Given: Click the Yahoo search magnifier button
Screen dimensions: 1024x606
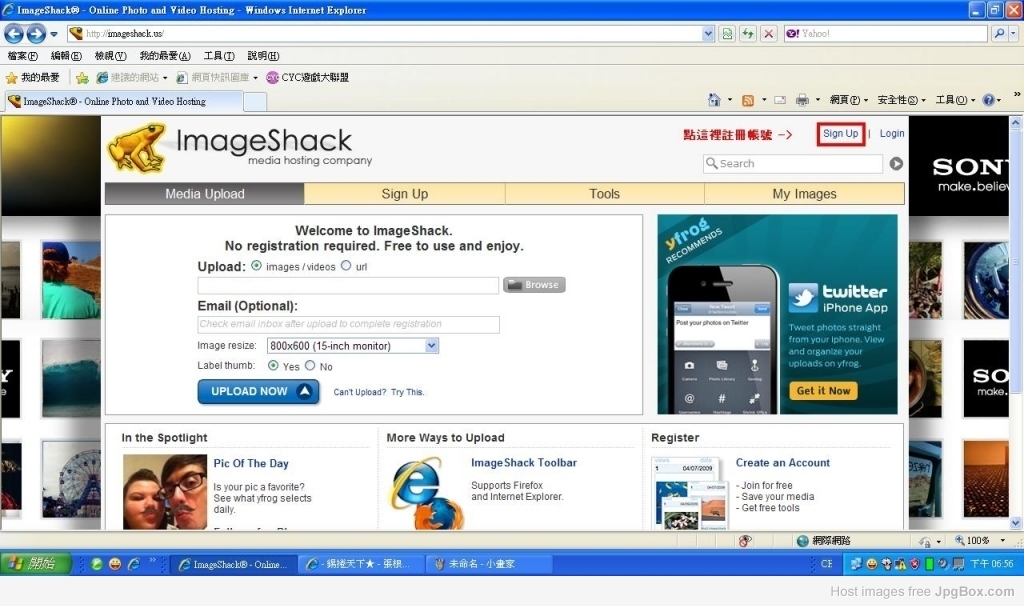Looking at the screenshot, I should click(x=1000, y=34).
